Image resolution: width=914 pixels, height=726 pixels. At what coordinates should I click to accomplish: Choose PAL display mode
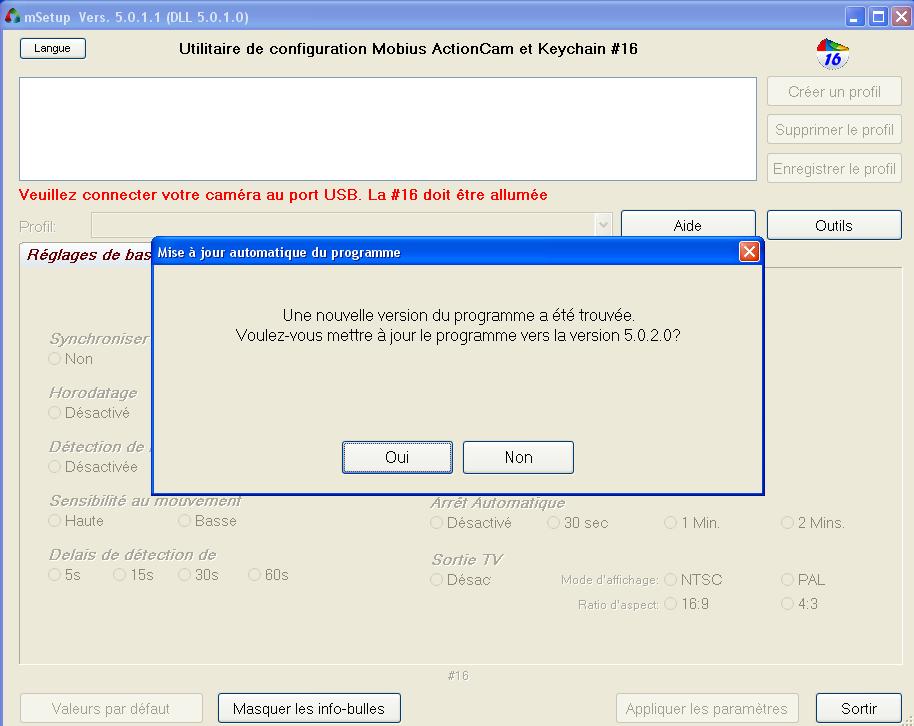[x=788, y=580]
